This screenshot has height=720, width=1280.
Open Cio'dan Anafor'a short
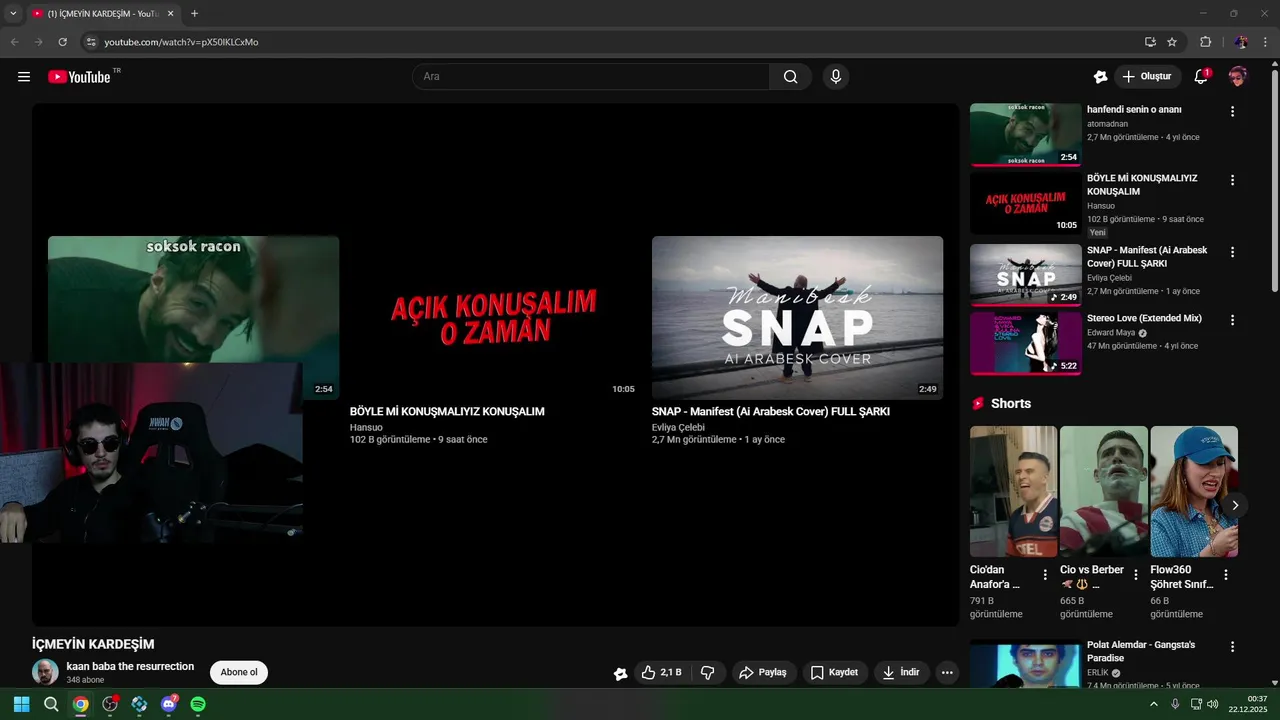[x=1013, y=491]
